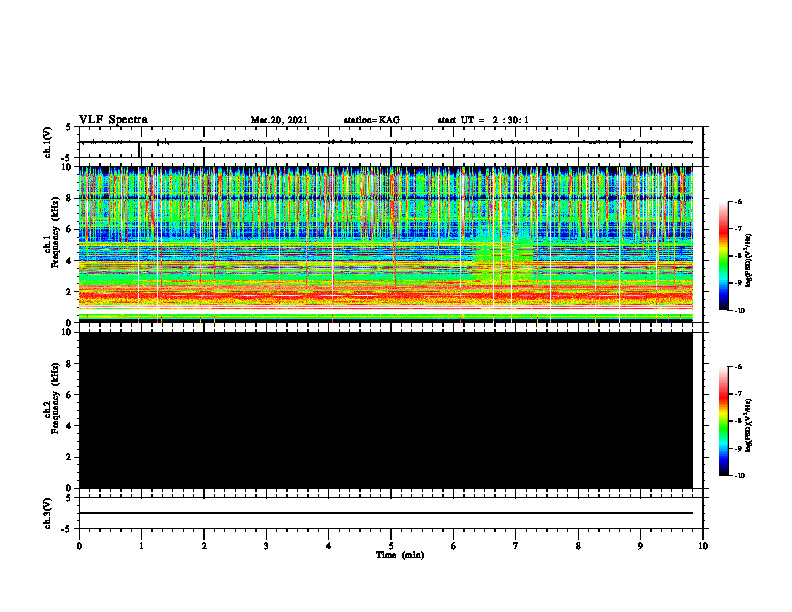Click the date text "Mar.20, 2021"
Image resolution: width=792 pixels, height=612 pixels.
(x=279, y=120)
